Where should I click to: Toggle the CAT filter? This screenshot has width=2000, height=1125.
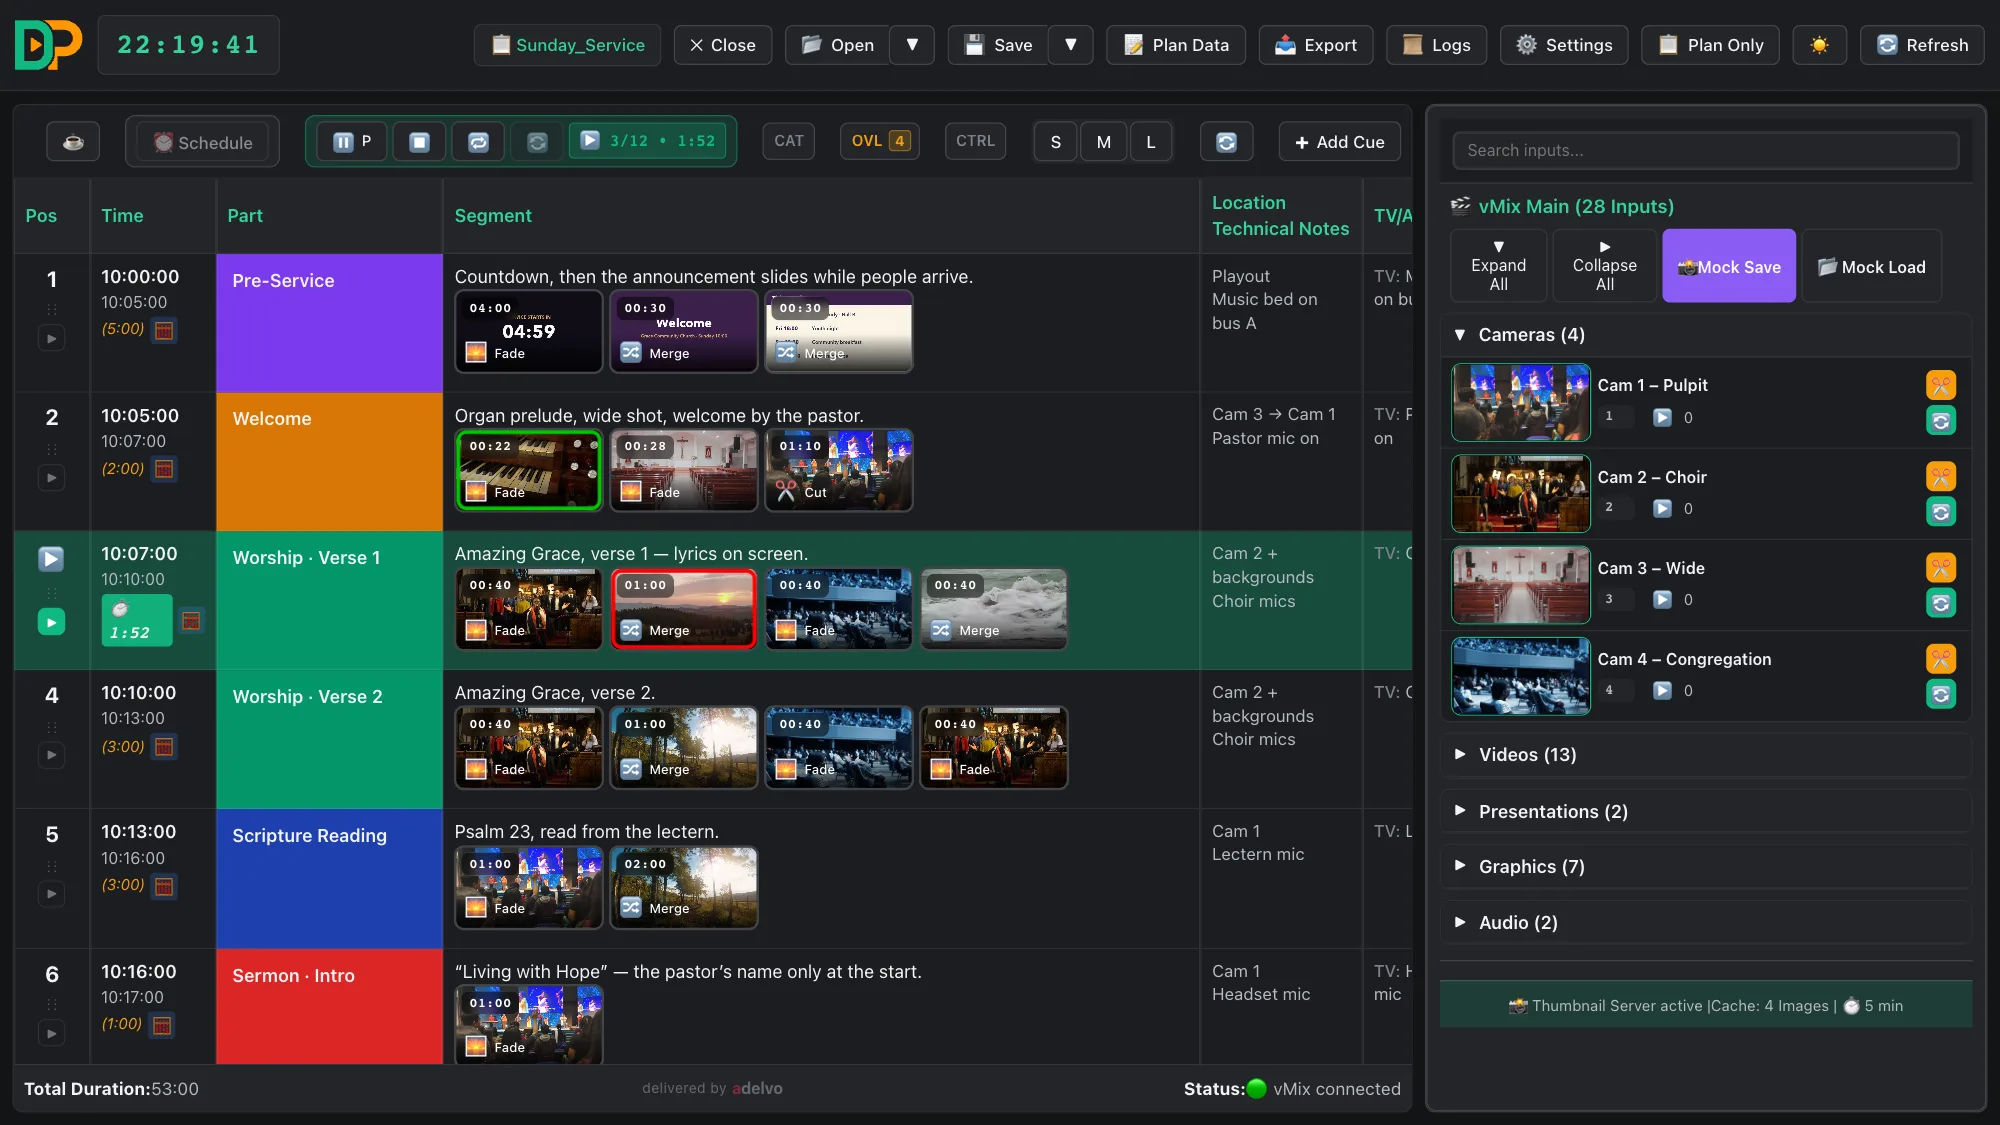(789, 141)
